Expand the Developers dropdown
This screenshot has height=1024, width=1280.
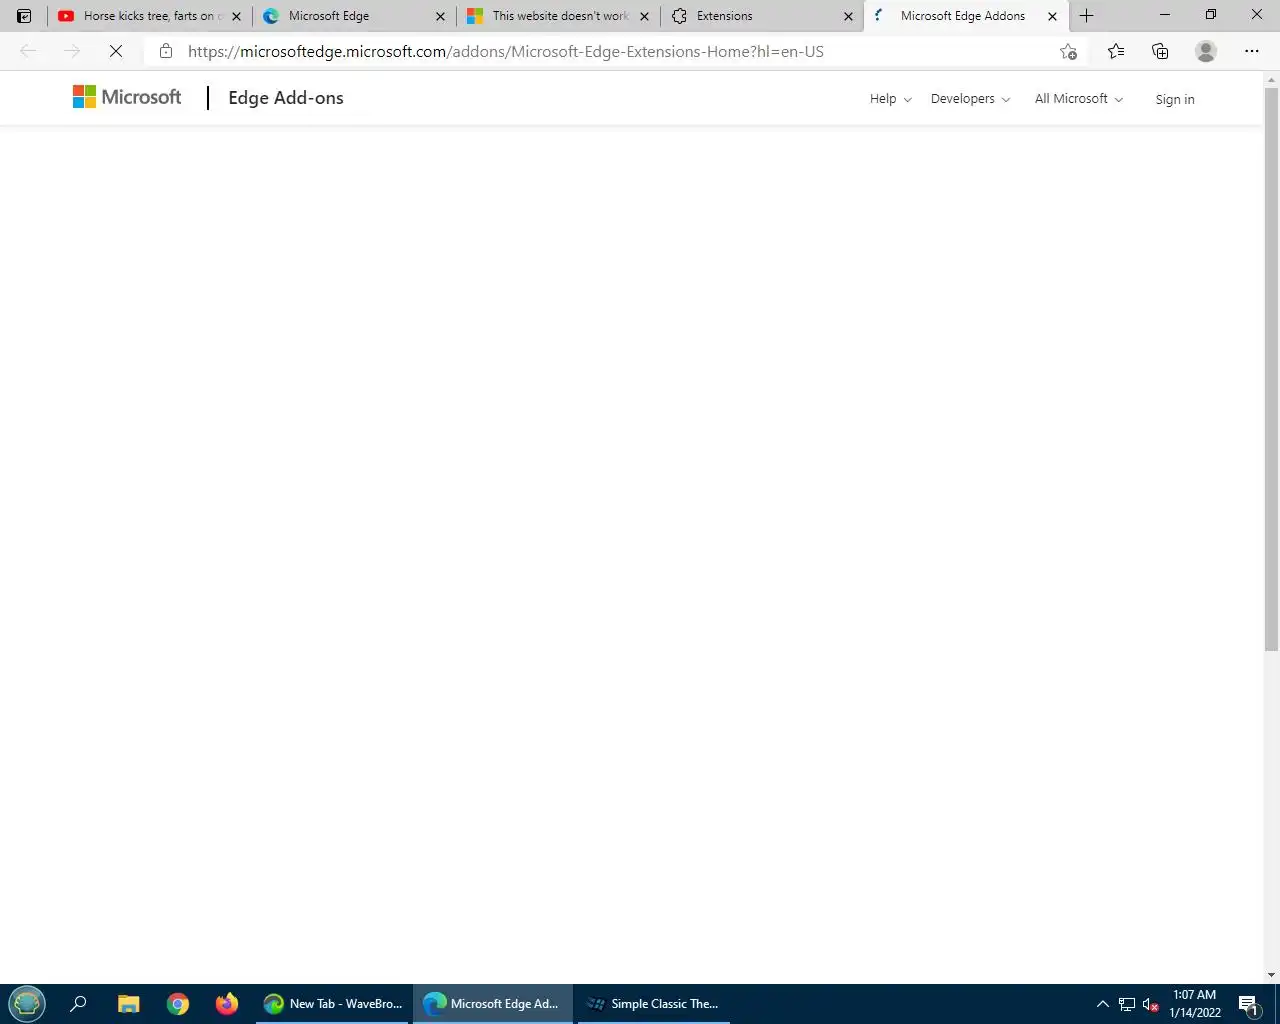click(x=970, y=99)
